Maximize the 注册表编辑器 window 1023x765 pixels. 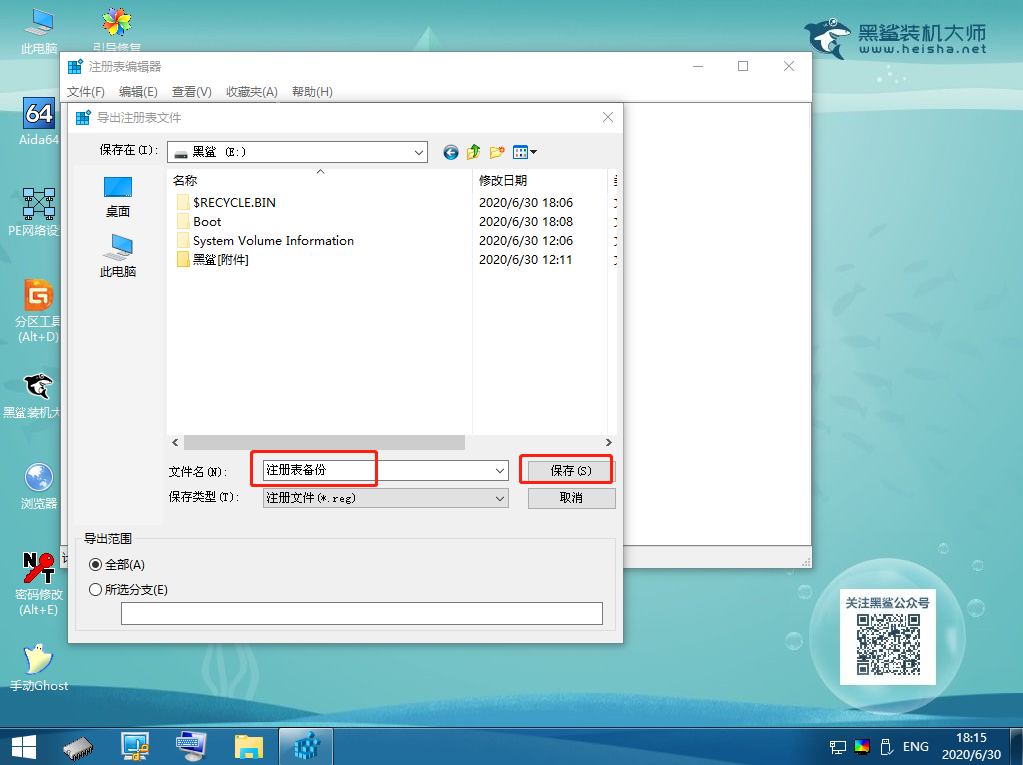[x=743, y=66]
